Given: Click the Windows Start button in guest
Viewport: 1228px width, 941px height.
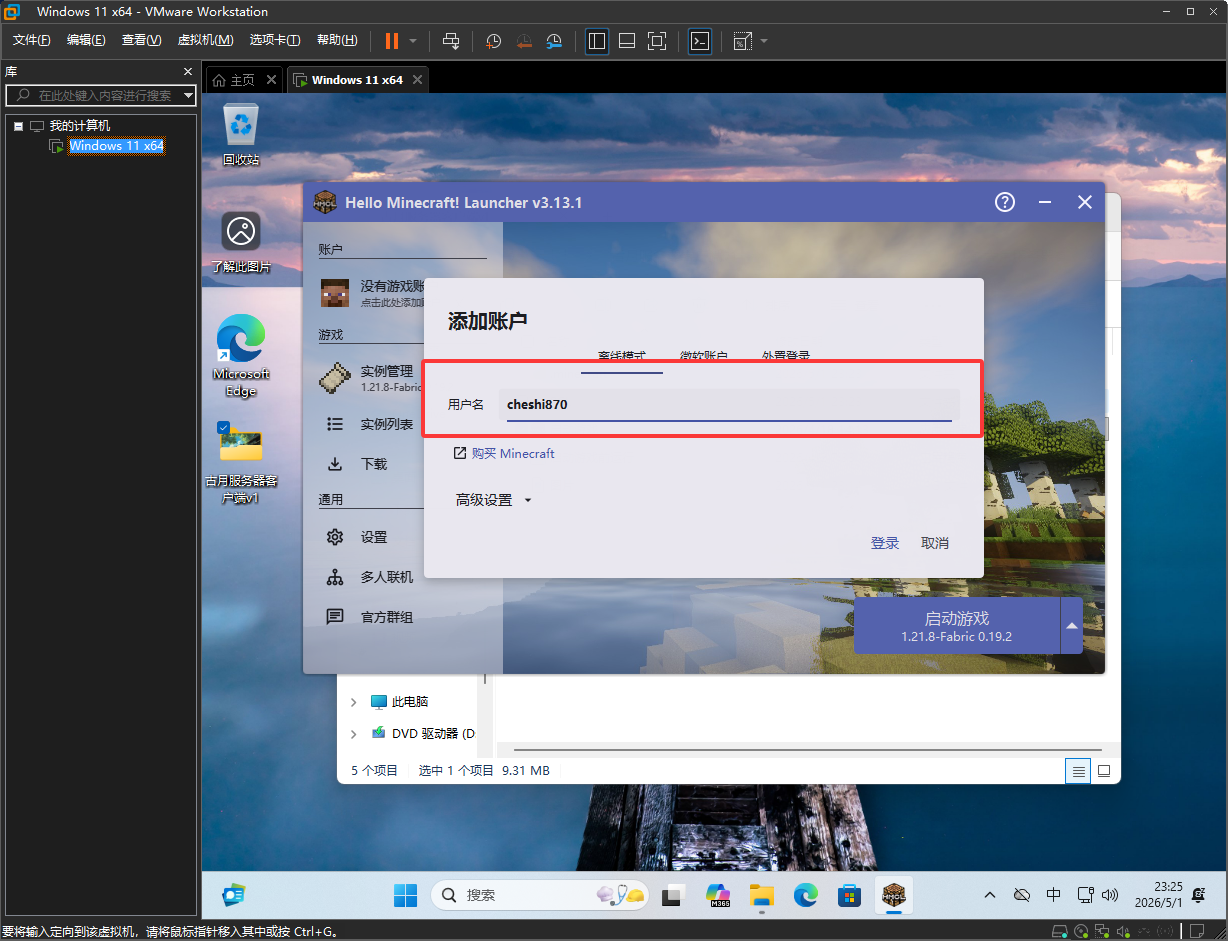Looking at the screenshot, I should (x=405, y=895).
